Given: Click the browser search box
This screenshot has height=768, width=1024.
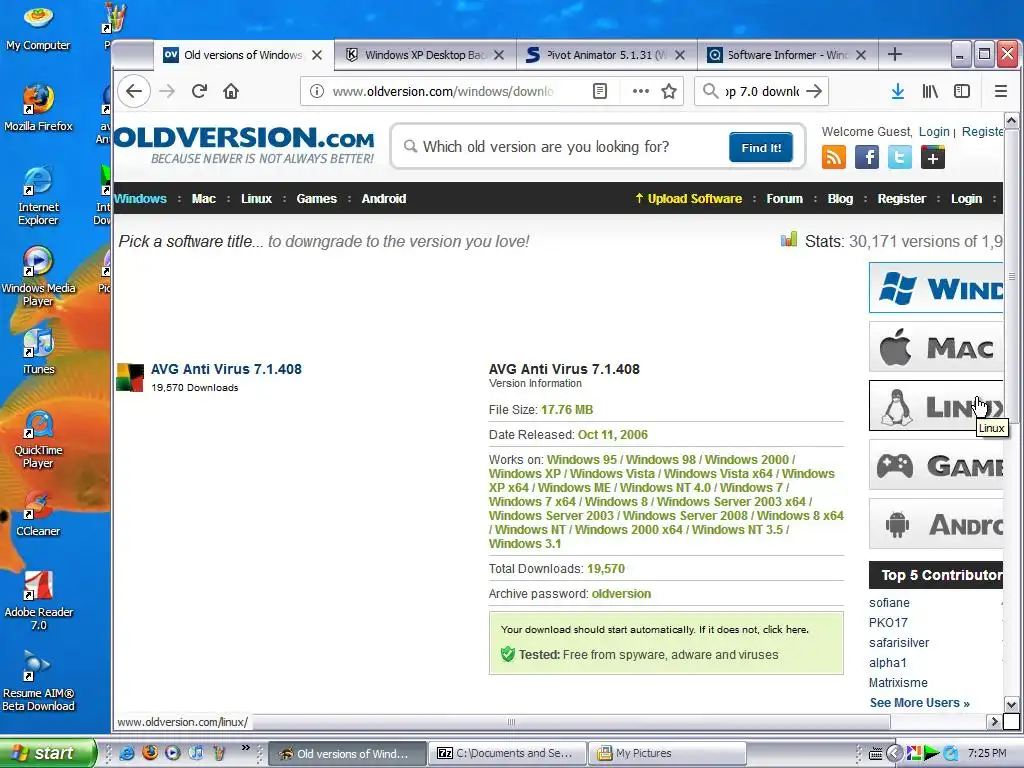Looking at the screenshot, I should coord(761,91).
